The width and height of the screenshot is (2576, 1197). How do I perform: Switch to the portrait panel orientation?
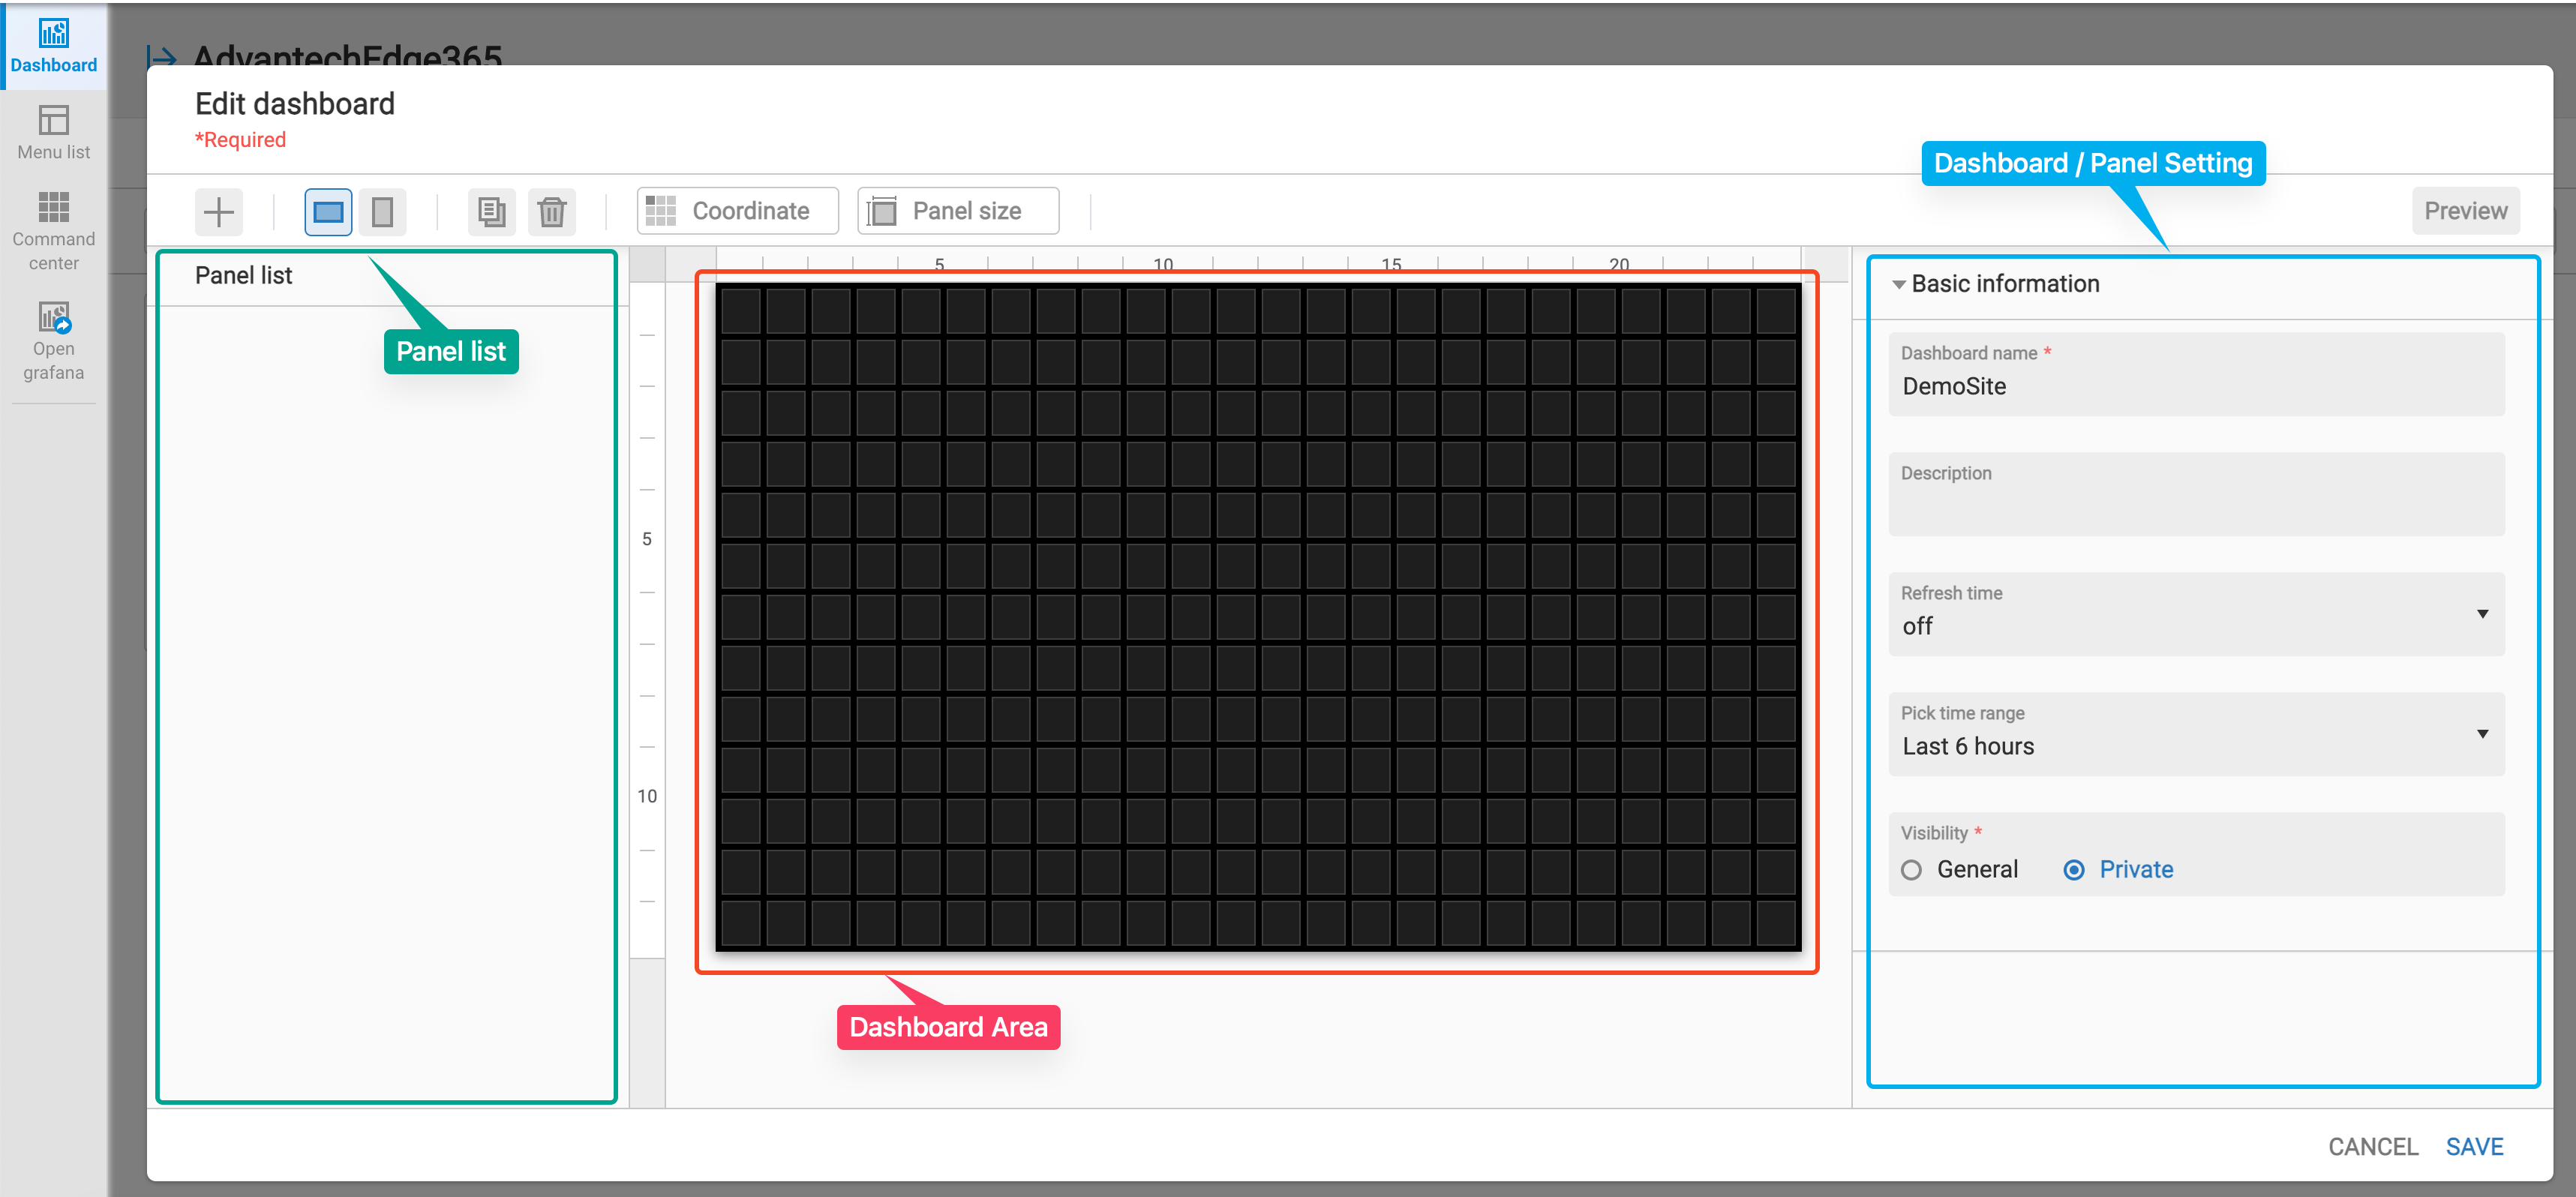[382, 211]
